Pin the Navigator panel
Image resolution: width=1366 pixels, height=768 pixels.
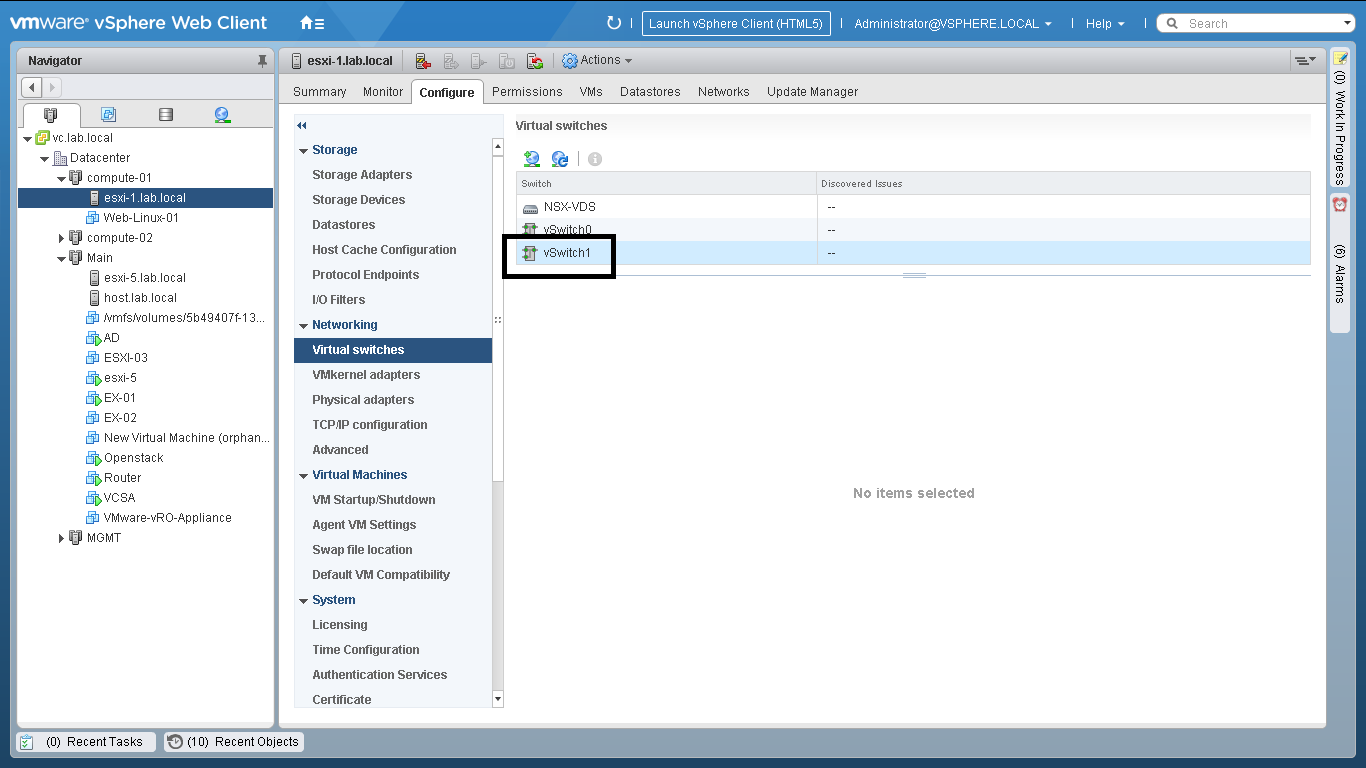click(263, 61)
